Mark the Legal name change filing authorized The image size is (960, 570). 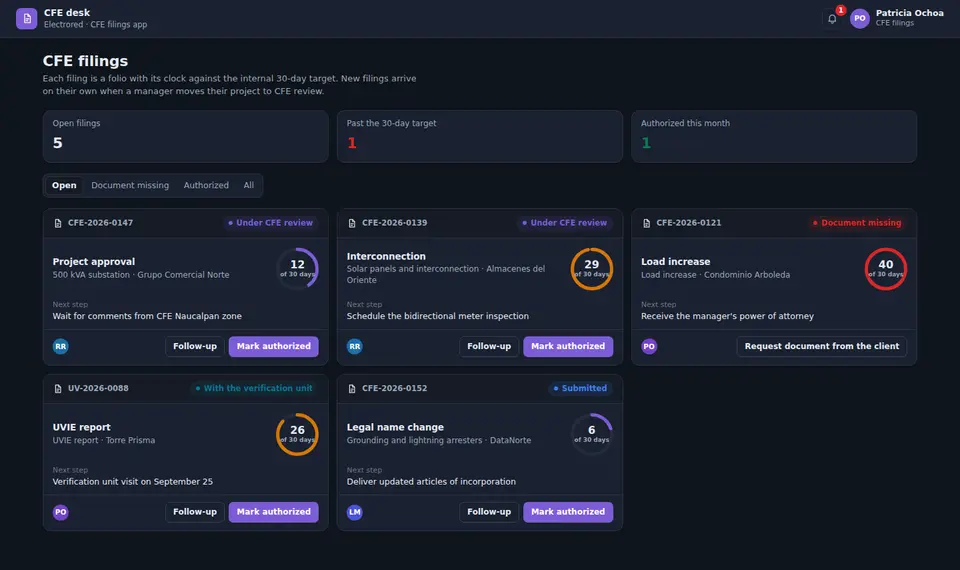[568, 512]
